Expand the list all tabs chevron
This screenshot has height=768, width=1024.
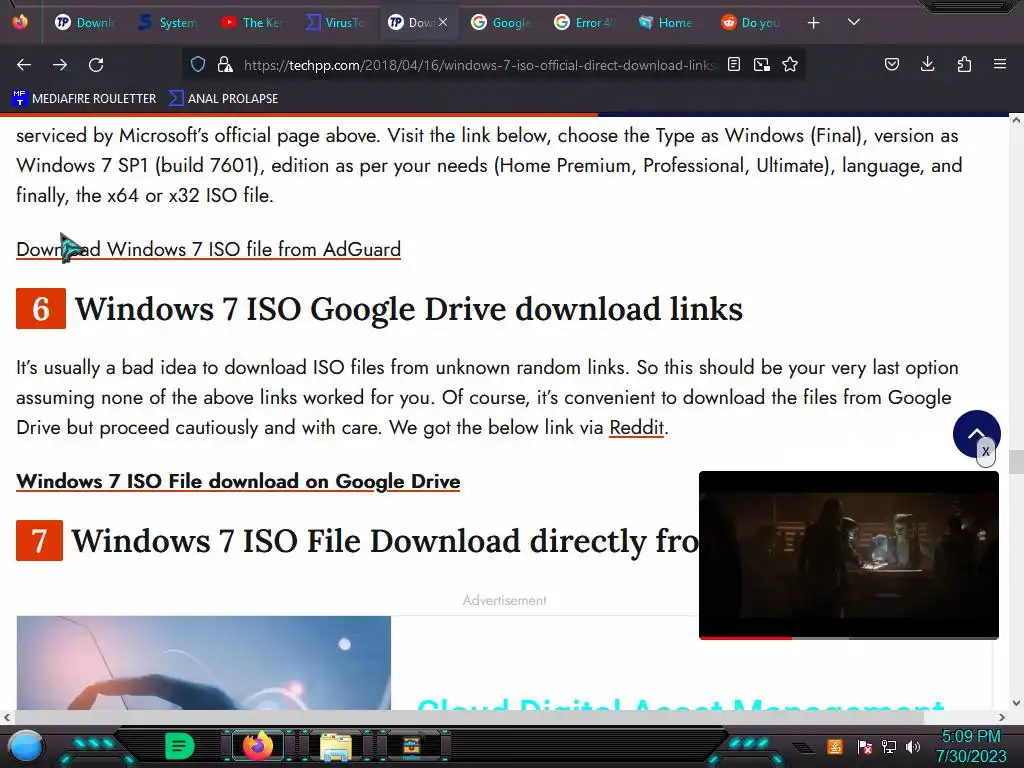[x=854, y=22]
